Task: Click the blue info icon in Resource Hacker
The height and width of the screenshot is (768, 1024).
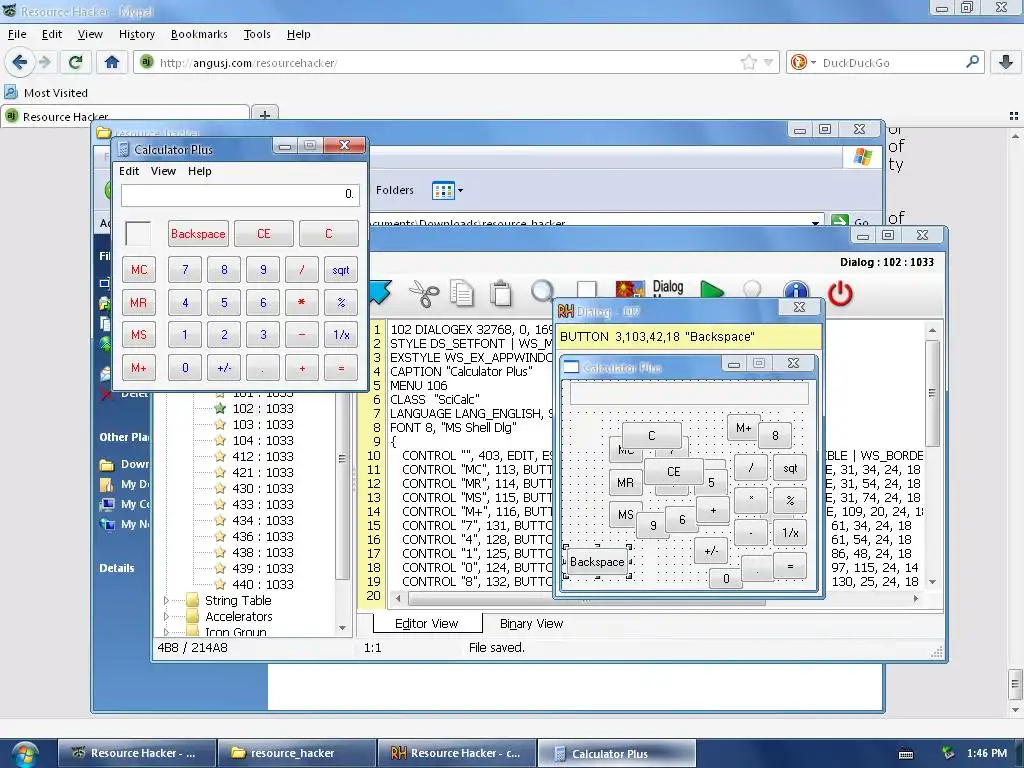Action: [x=795, y=291]
